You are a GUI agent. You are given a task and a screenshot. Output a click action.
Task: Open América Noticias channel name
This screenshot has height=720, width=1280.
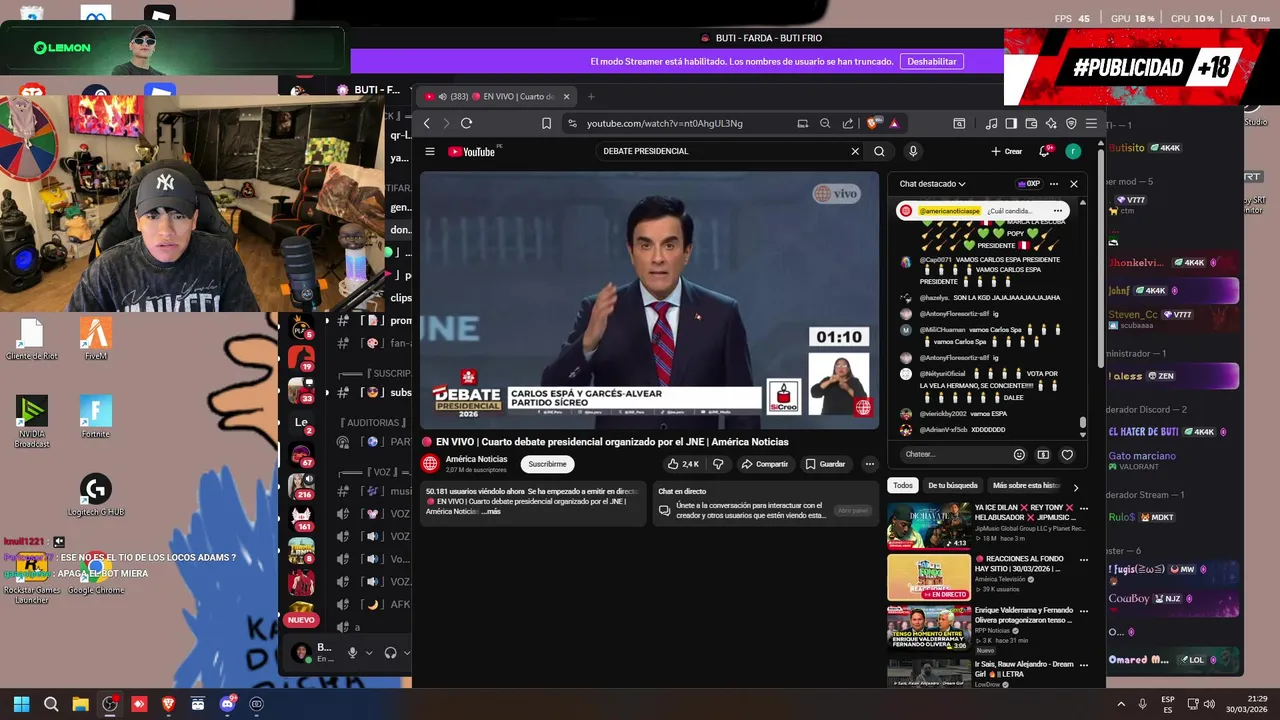(x=476, y=459)
